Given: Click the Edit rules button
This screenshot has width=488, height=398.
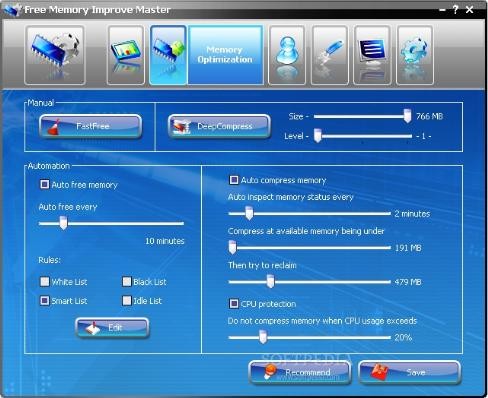Looking at the screenshot, I should (x=112, y=328).
